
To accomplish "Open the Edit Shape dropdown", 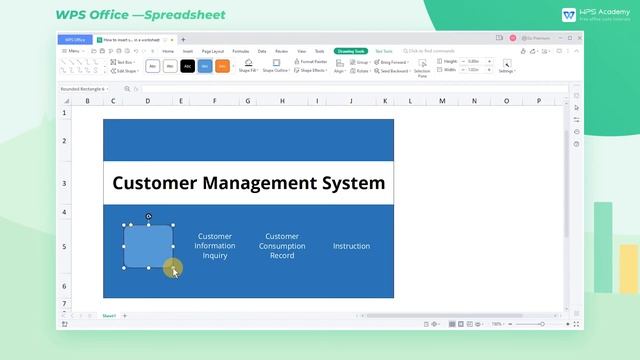I will point(124,71).
